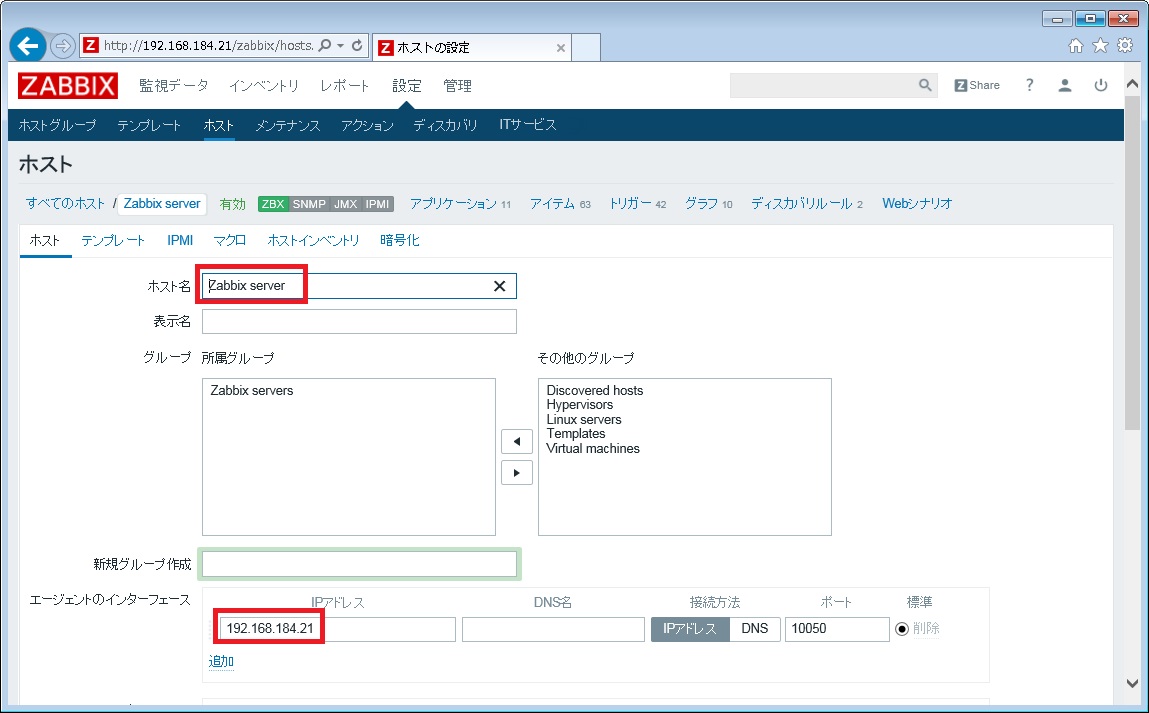This screenshot has width=1149, height=713.
Task: Click the logout power icon
Action: coord(1101,85)
